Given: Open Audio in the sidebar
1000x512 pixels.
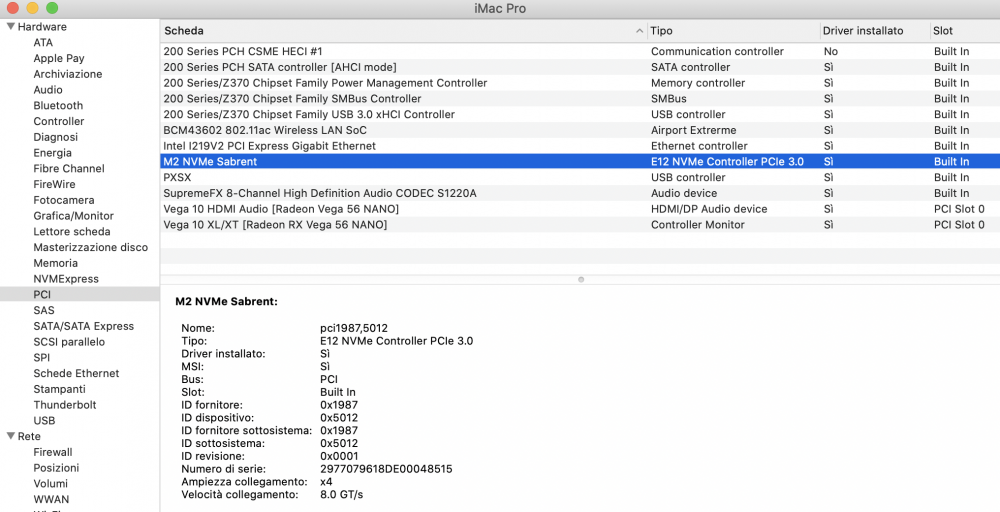Looking at the screenshot, I should (x=48, y=90).
